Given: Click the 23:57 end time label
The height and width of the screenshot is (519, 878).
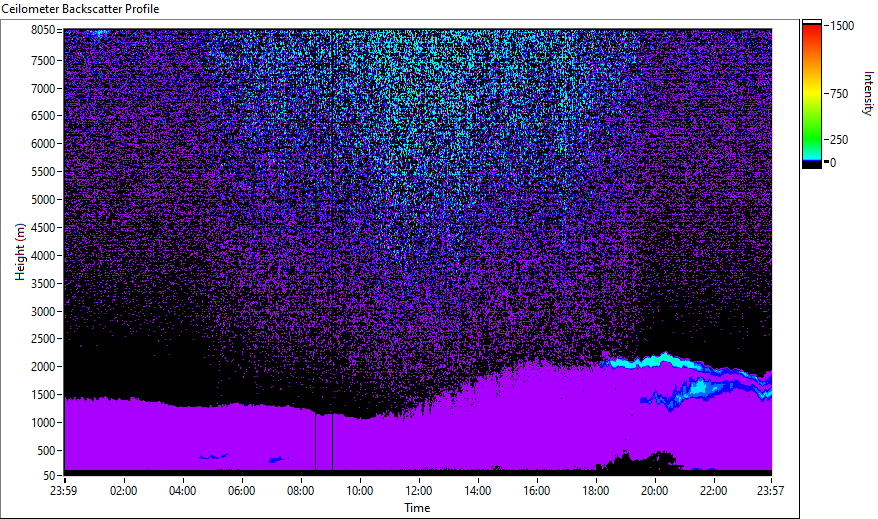Looking at the screenshot, I should (x=770, y=491).
